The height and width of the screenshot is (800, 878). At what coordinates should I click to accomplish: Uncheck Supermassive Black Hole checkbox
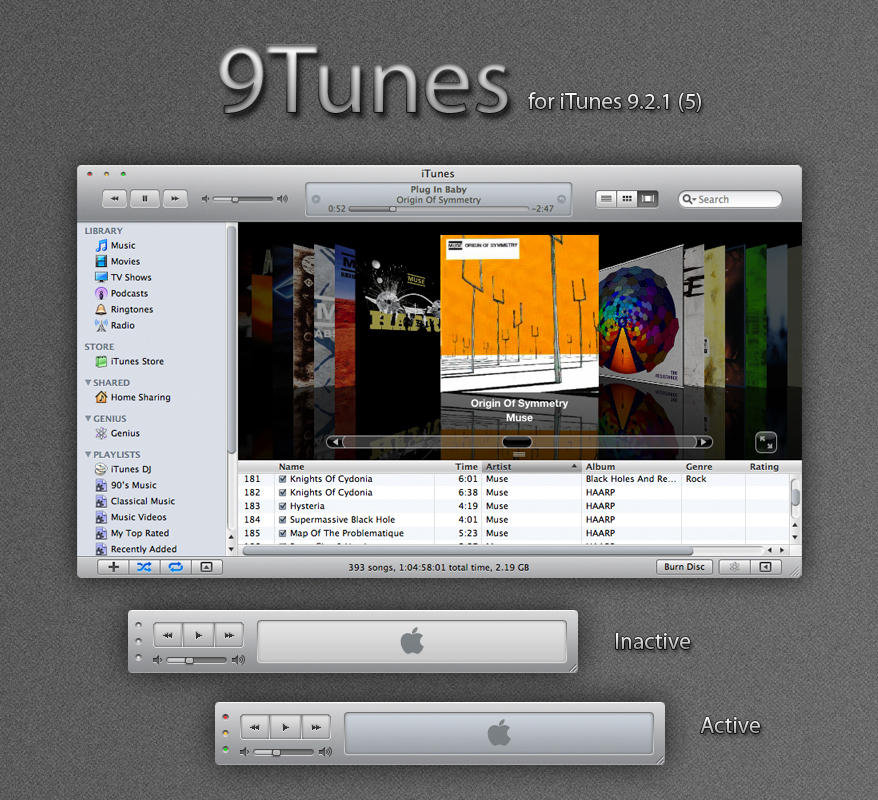pyautogui.click(x=283, y=520)
